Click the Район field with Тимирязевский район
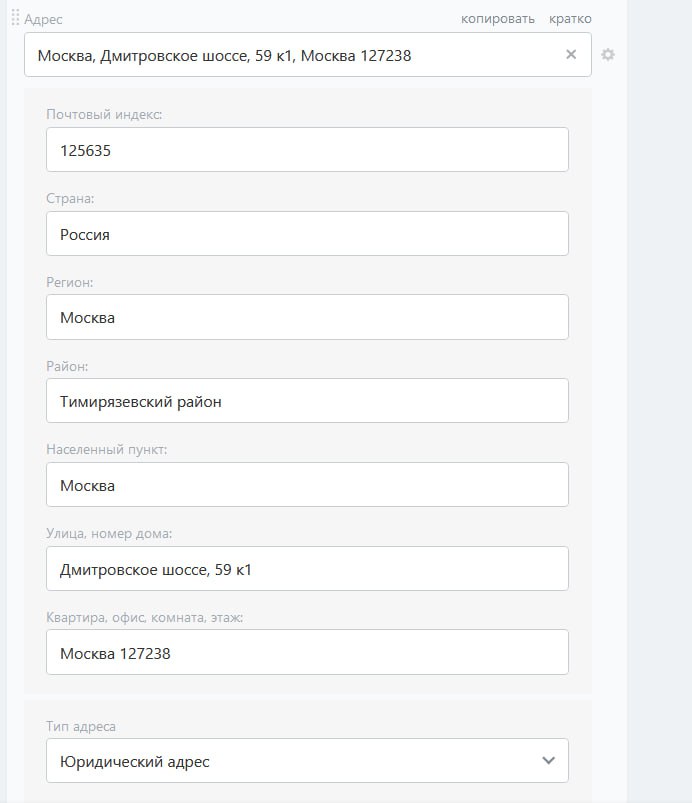692x803 pixels. click(307, 401)
